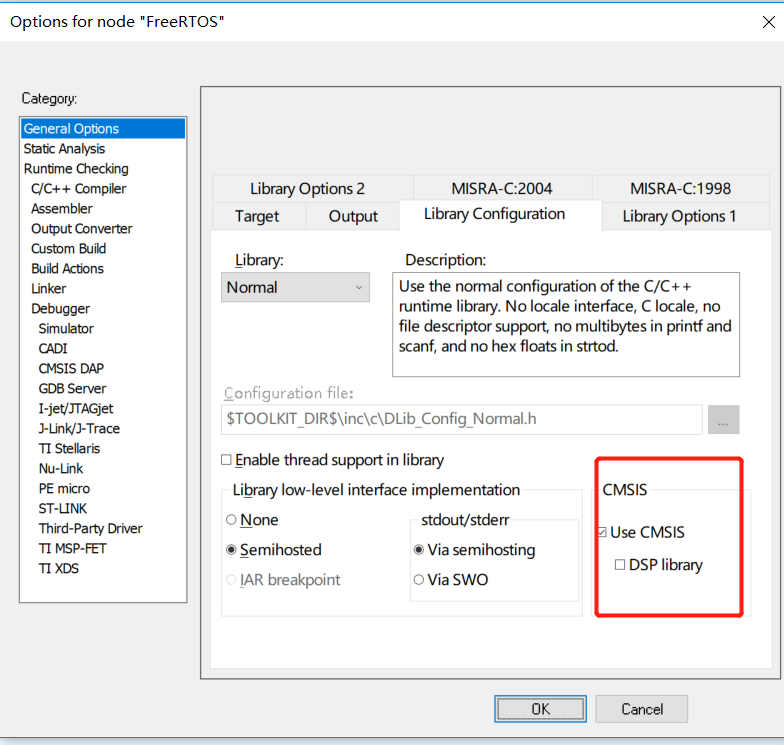Switch to Output tab
The image size is (784, 745).
point(353,216)
